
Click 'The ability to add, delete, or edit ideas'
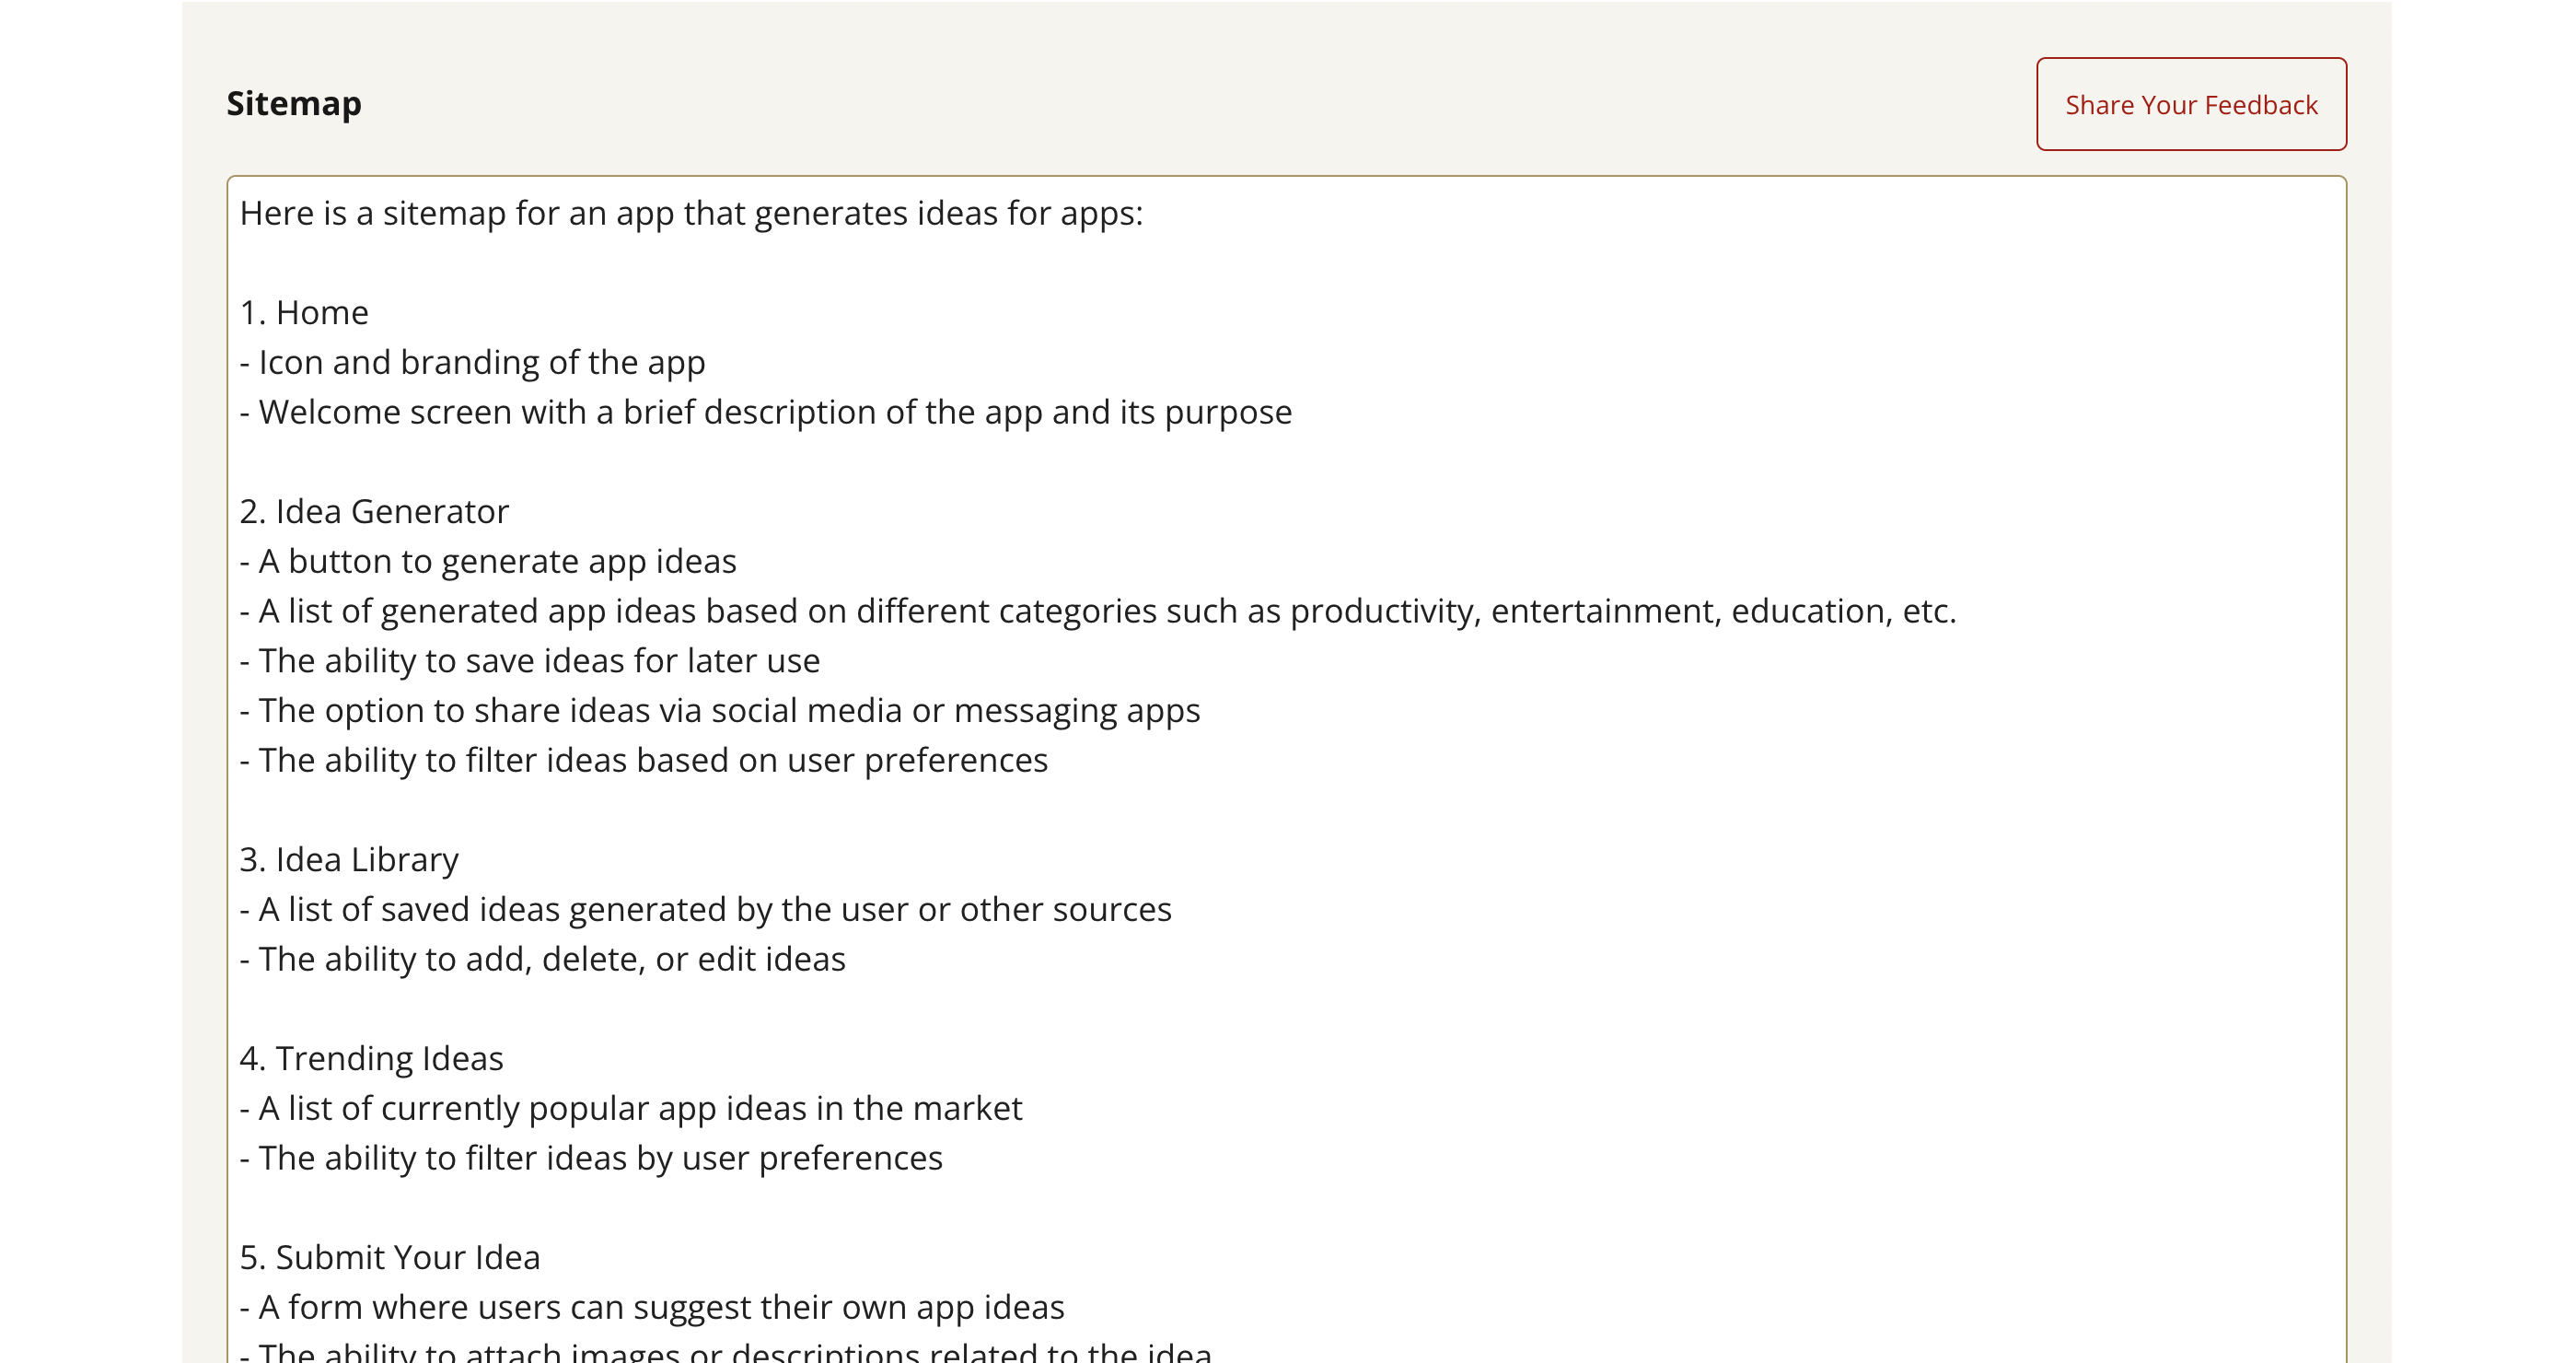pyautogui.click(x=543, y=959)
